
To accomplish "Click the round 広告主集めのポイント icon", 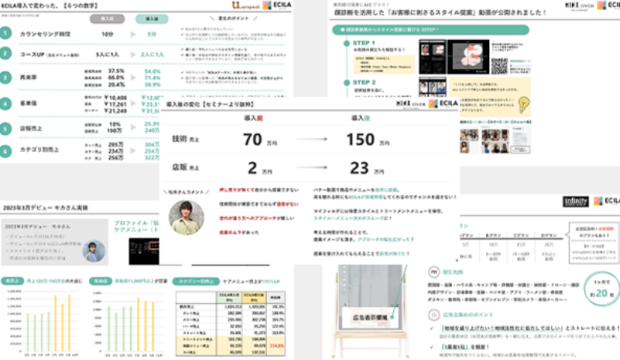I will [x=434, y=315].
